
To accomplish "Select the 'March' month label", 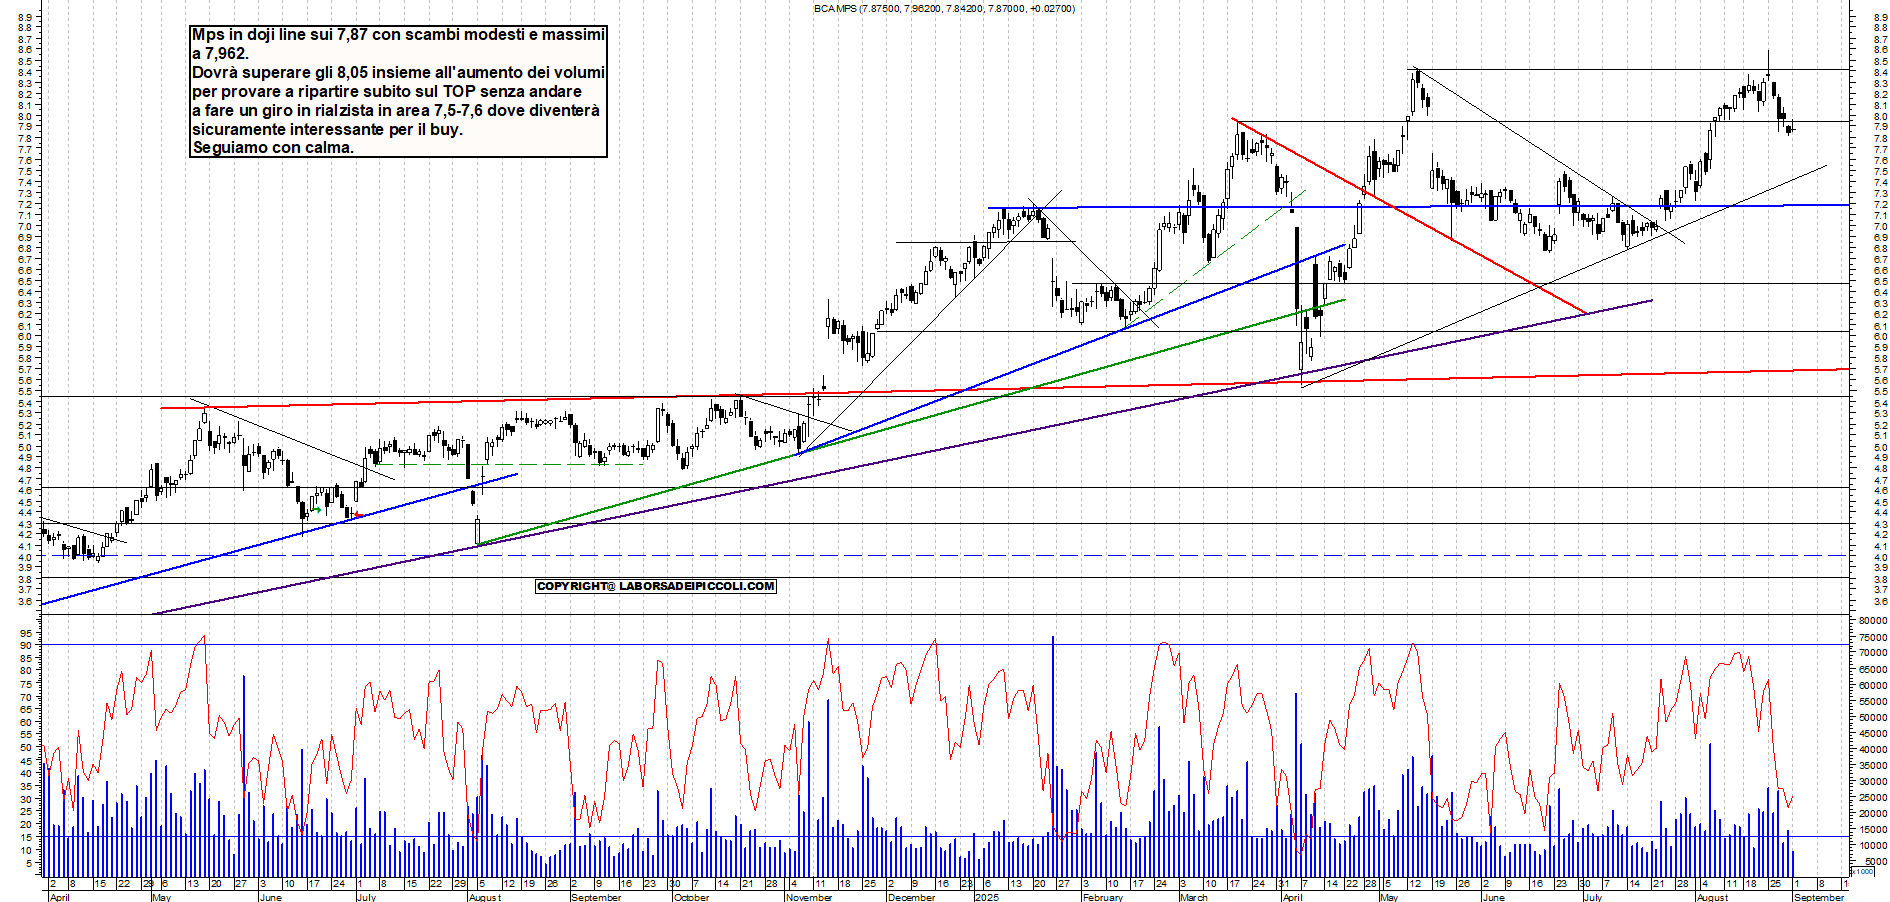I will pyautogui.click(x=1193, y=897).
